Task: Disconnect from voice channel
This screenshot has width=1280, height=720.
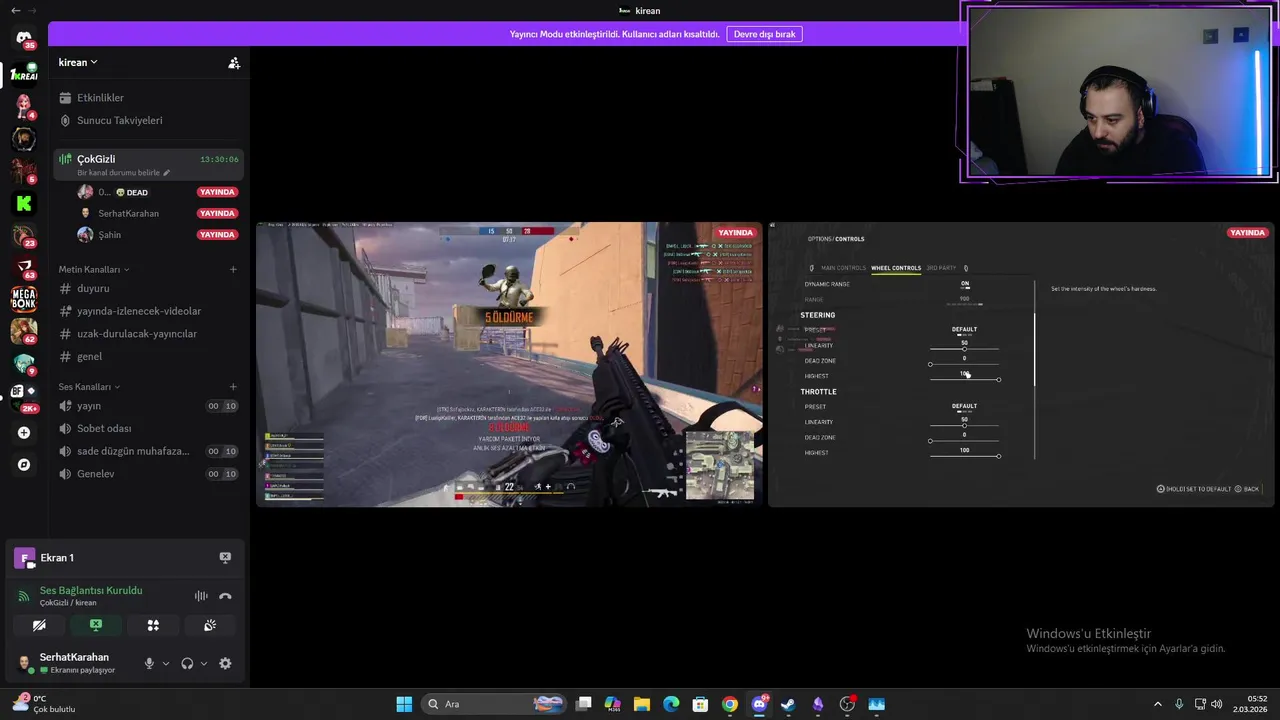Action: [225, 596]
